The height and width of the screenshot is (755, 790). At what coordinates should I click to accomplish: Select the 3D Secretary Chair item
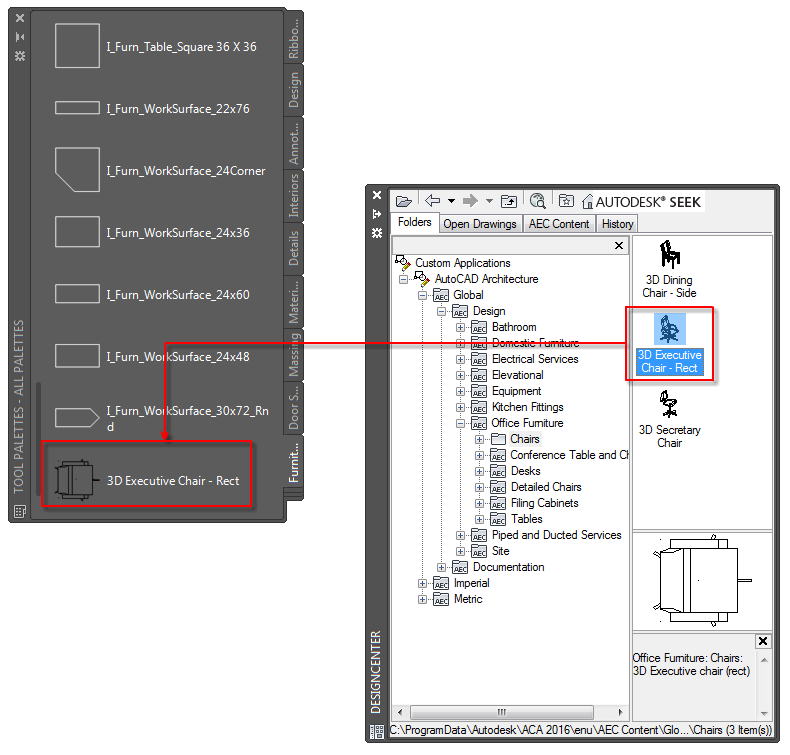[669, 419]
